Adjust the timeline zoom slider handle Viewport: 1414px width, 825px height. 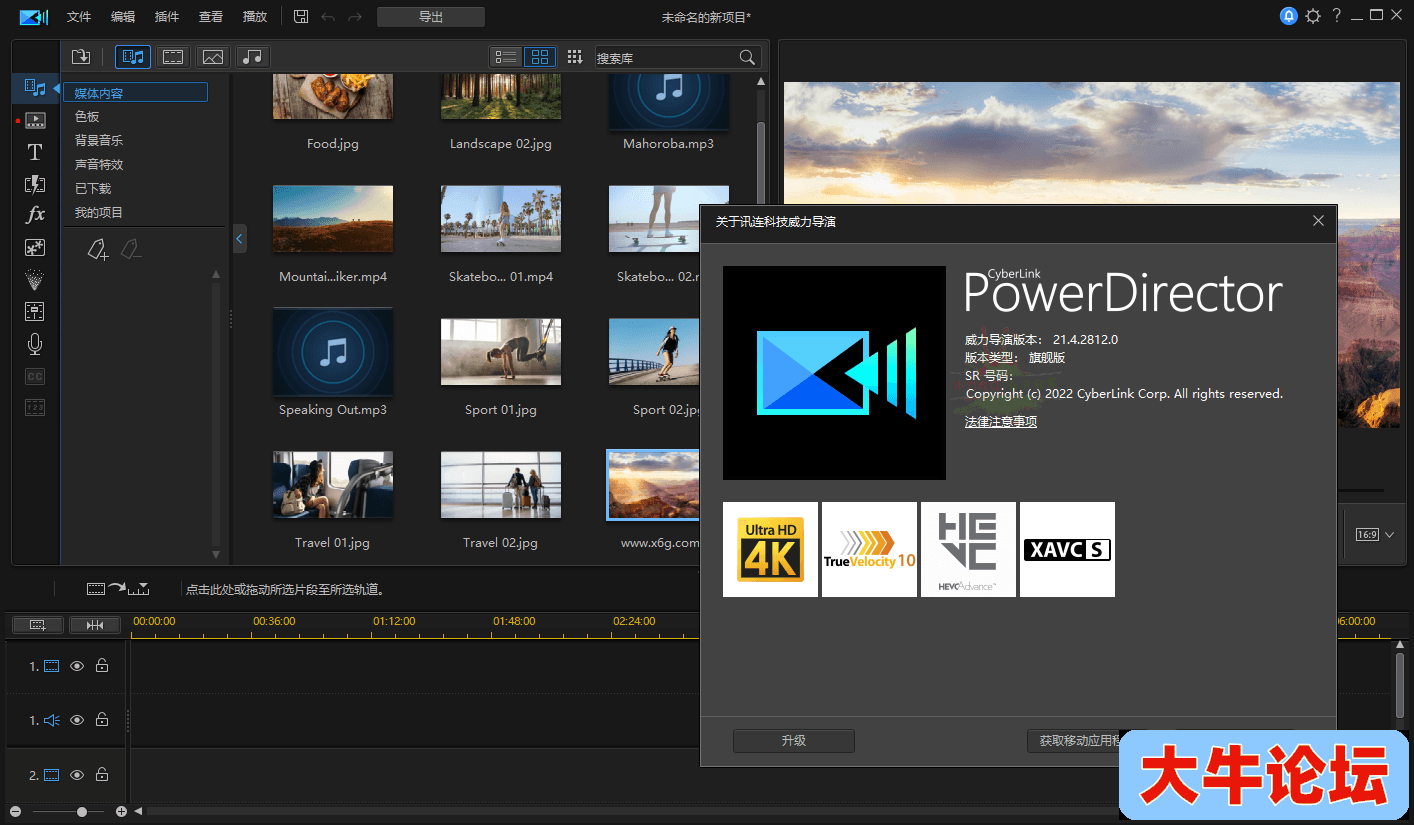point(82,812)
